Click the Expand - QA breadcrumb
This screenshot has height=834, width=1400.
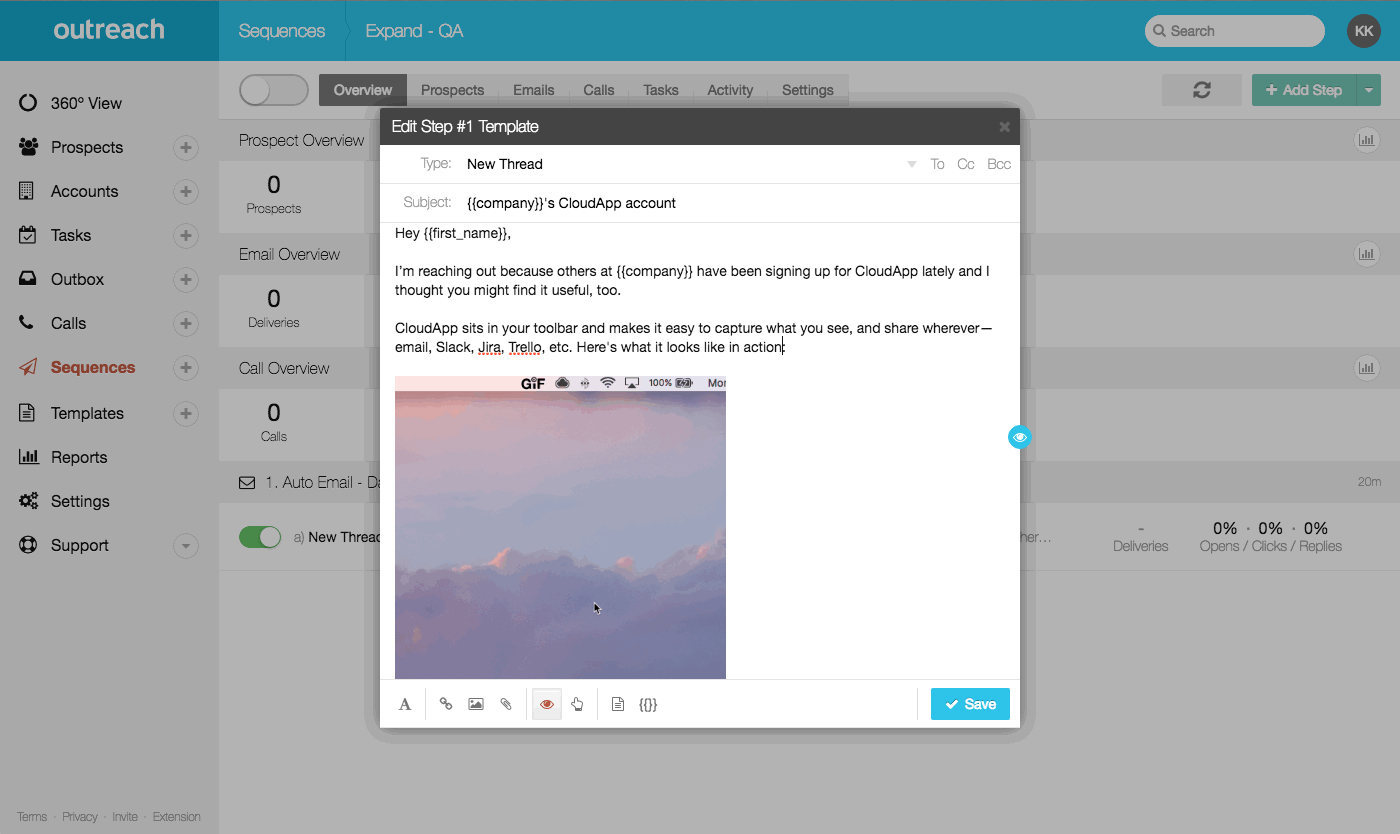(414, 31)
